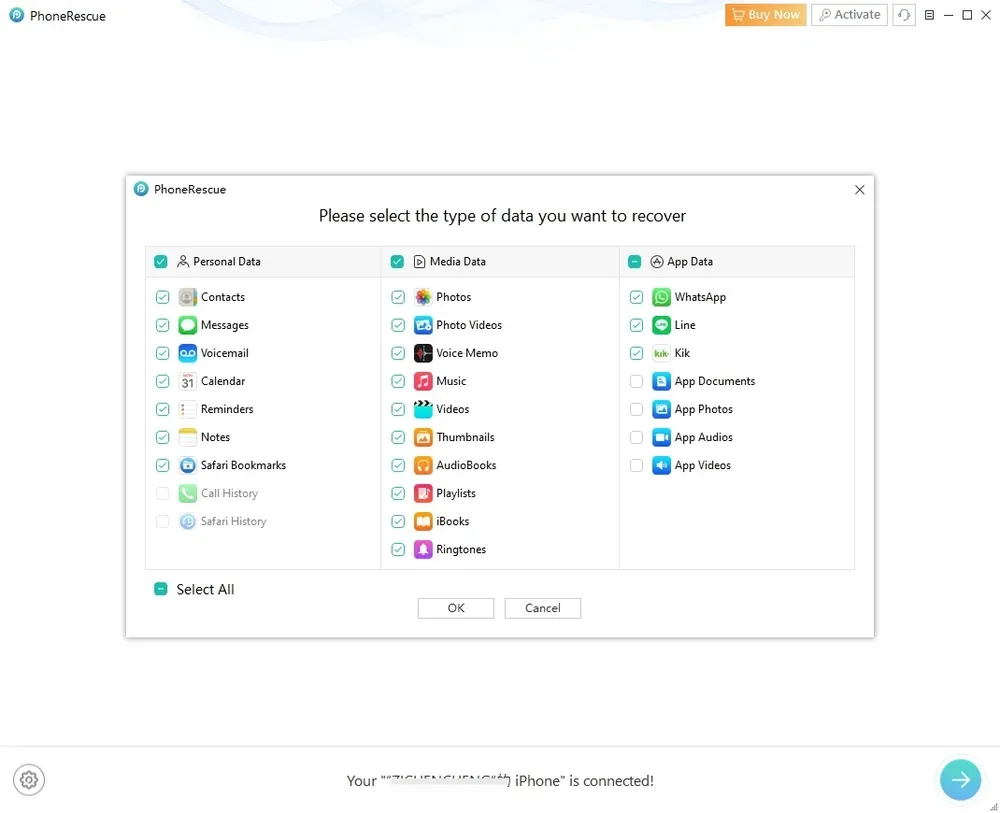Image resolution: width=1000 pixels, height=813 pixels.
Task: Click the Photos flower icon
Action: pos(423,297)
